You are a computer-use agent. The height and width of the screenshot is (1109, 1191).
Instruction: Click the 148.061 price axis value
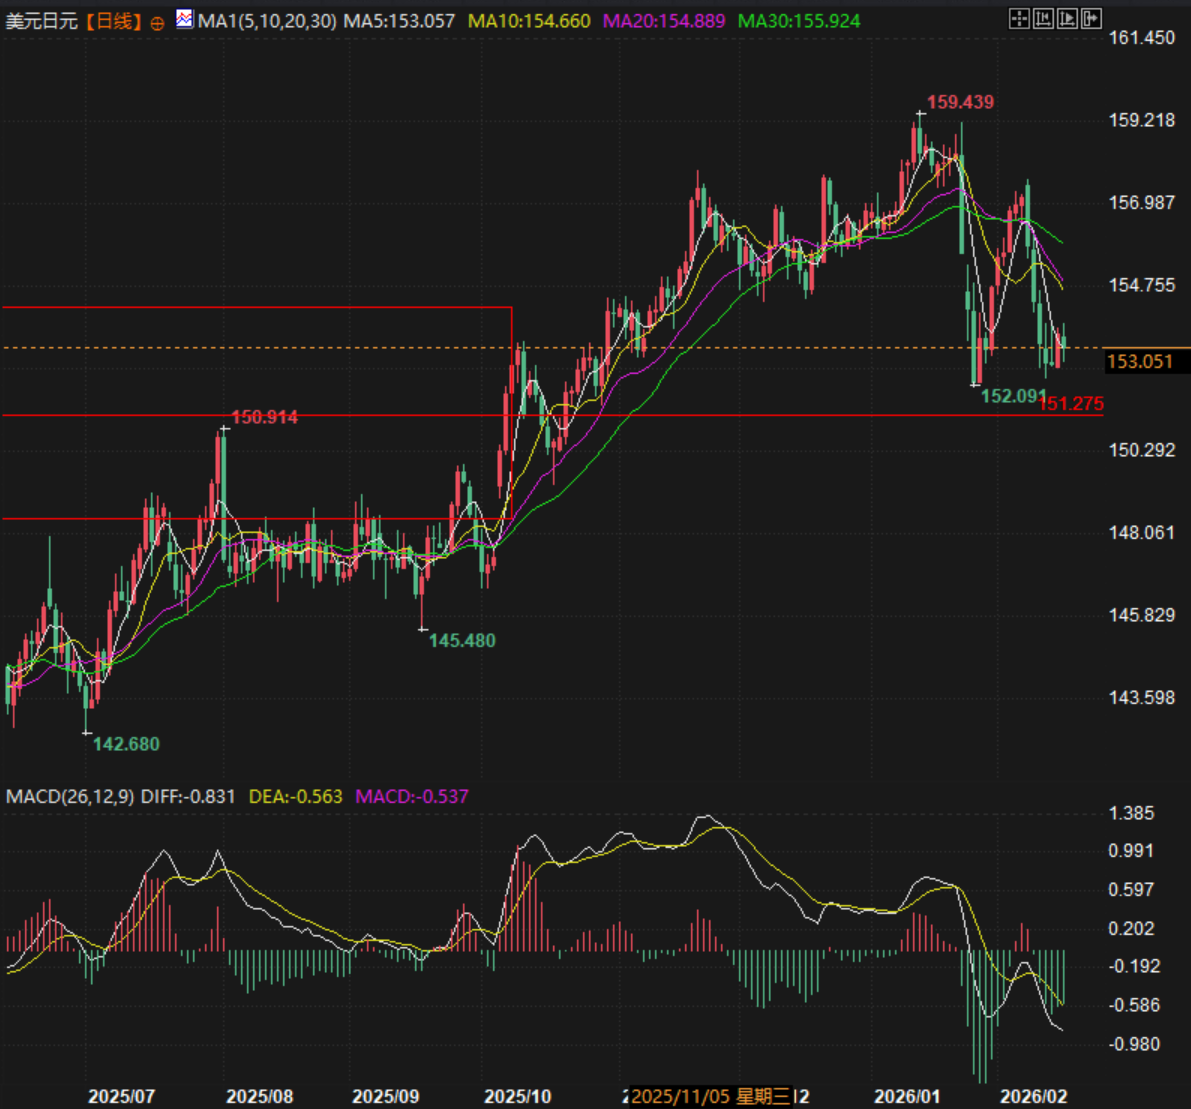[1142, 532]
